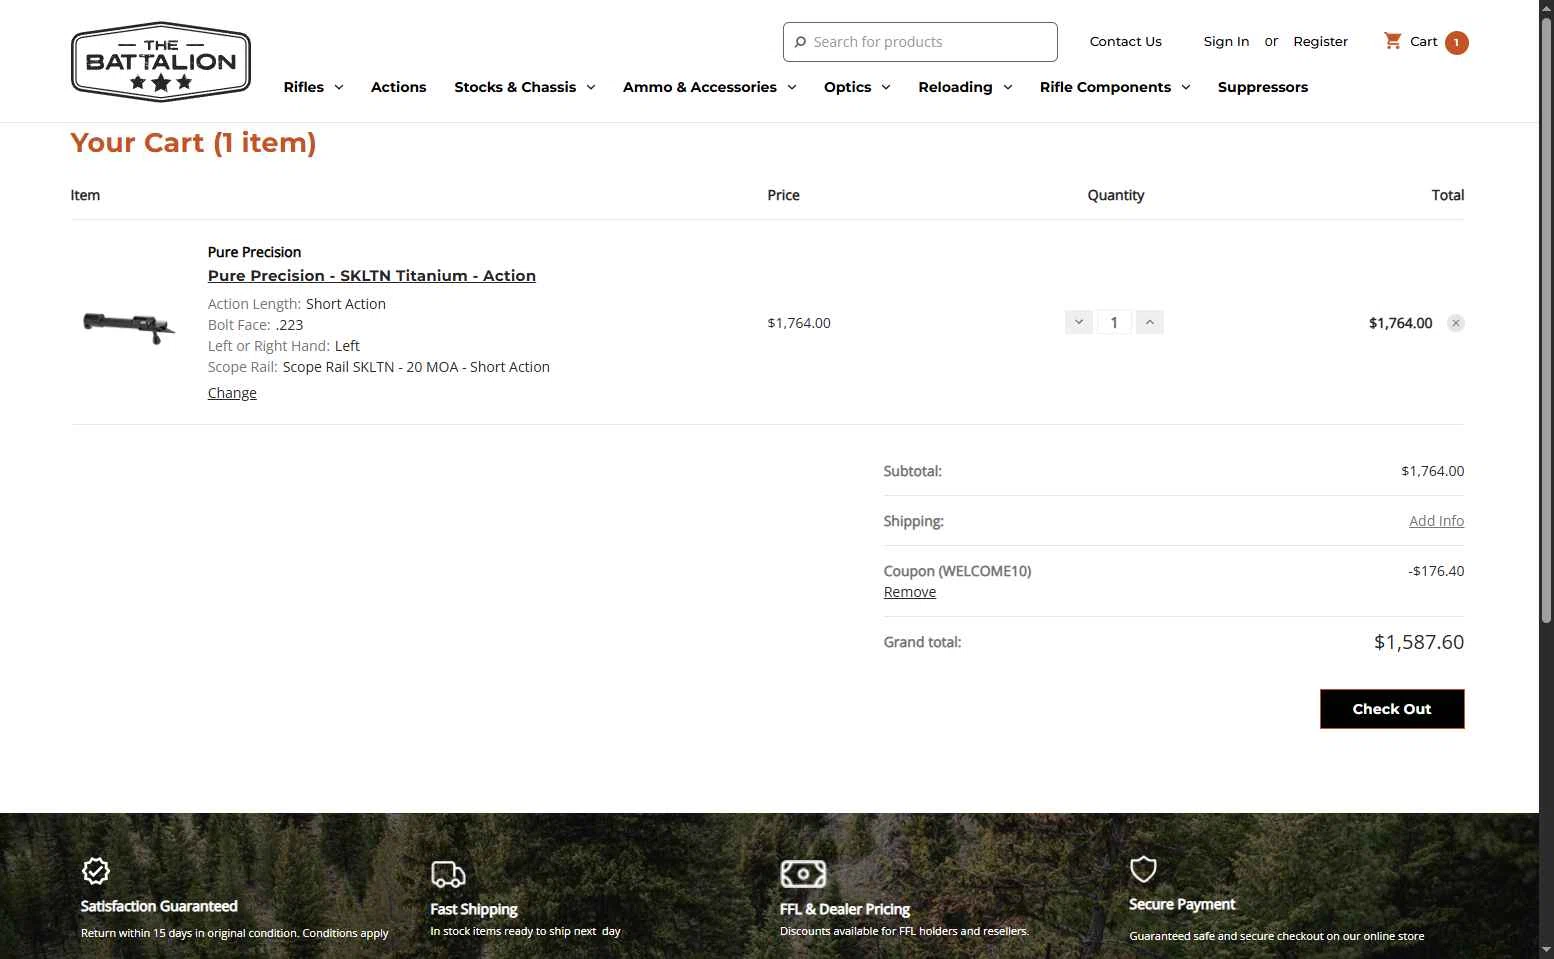Click Add Info for shipping

1436,521
